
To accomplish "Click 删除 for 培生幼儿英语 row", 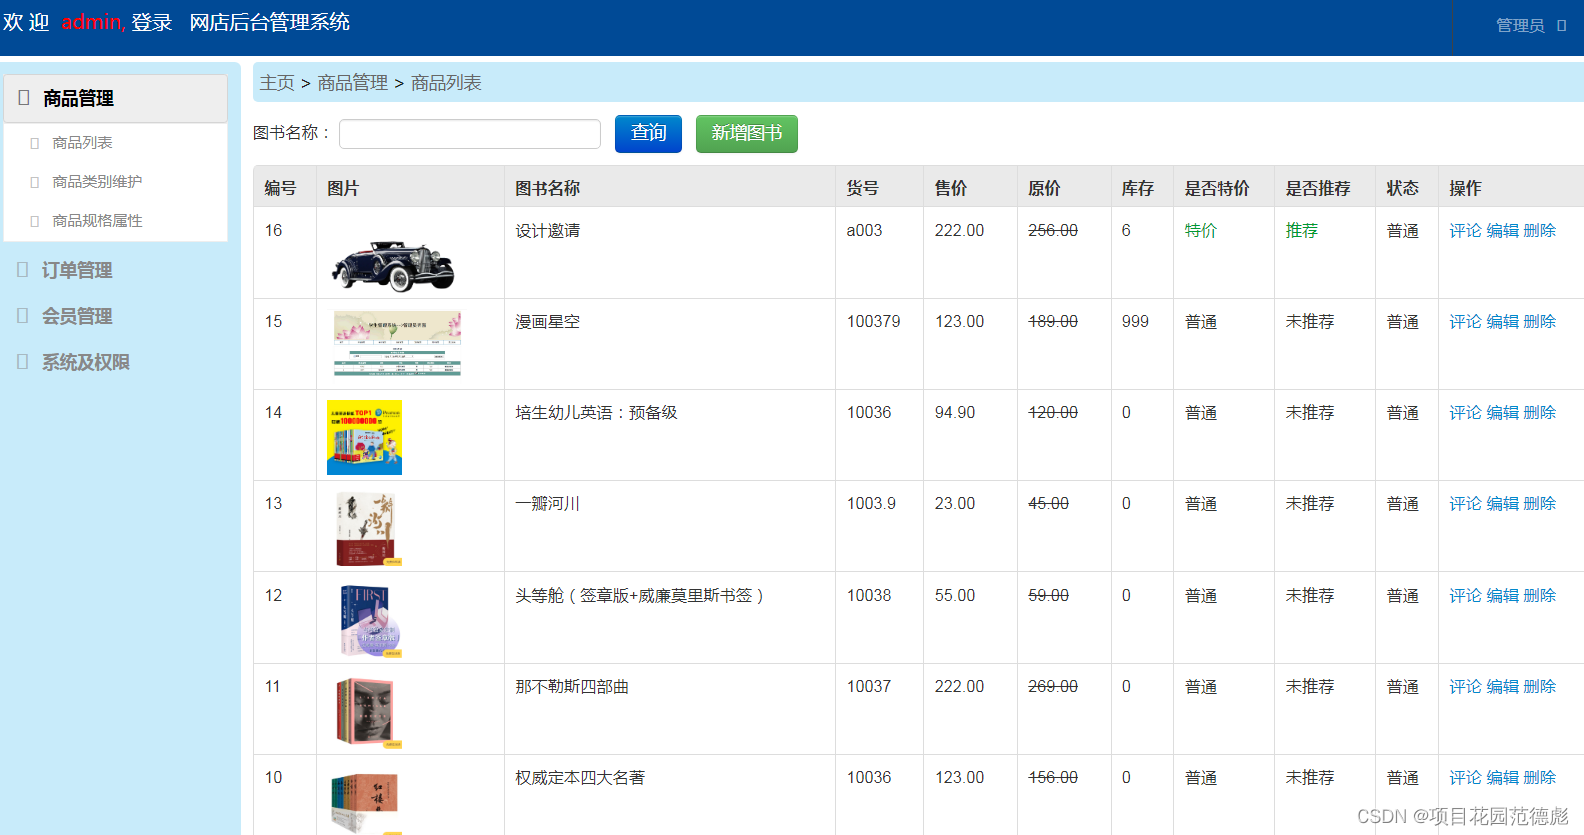I will click(x=1540, y=413).
